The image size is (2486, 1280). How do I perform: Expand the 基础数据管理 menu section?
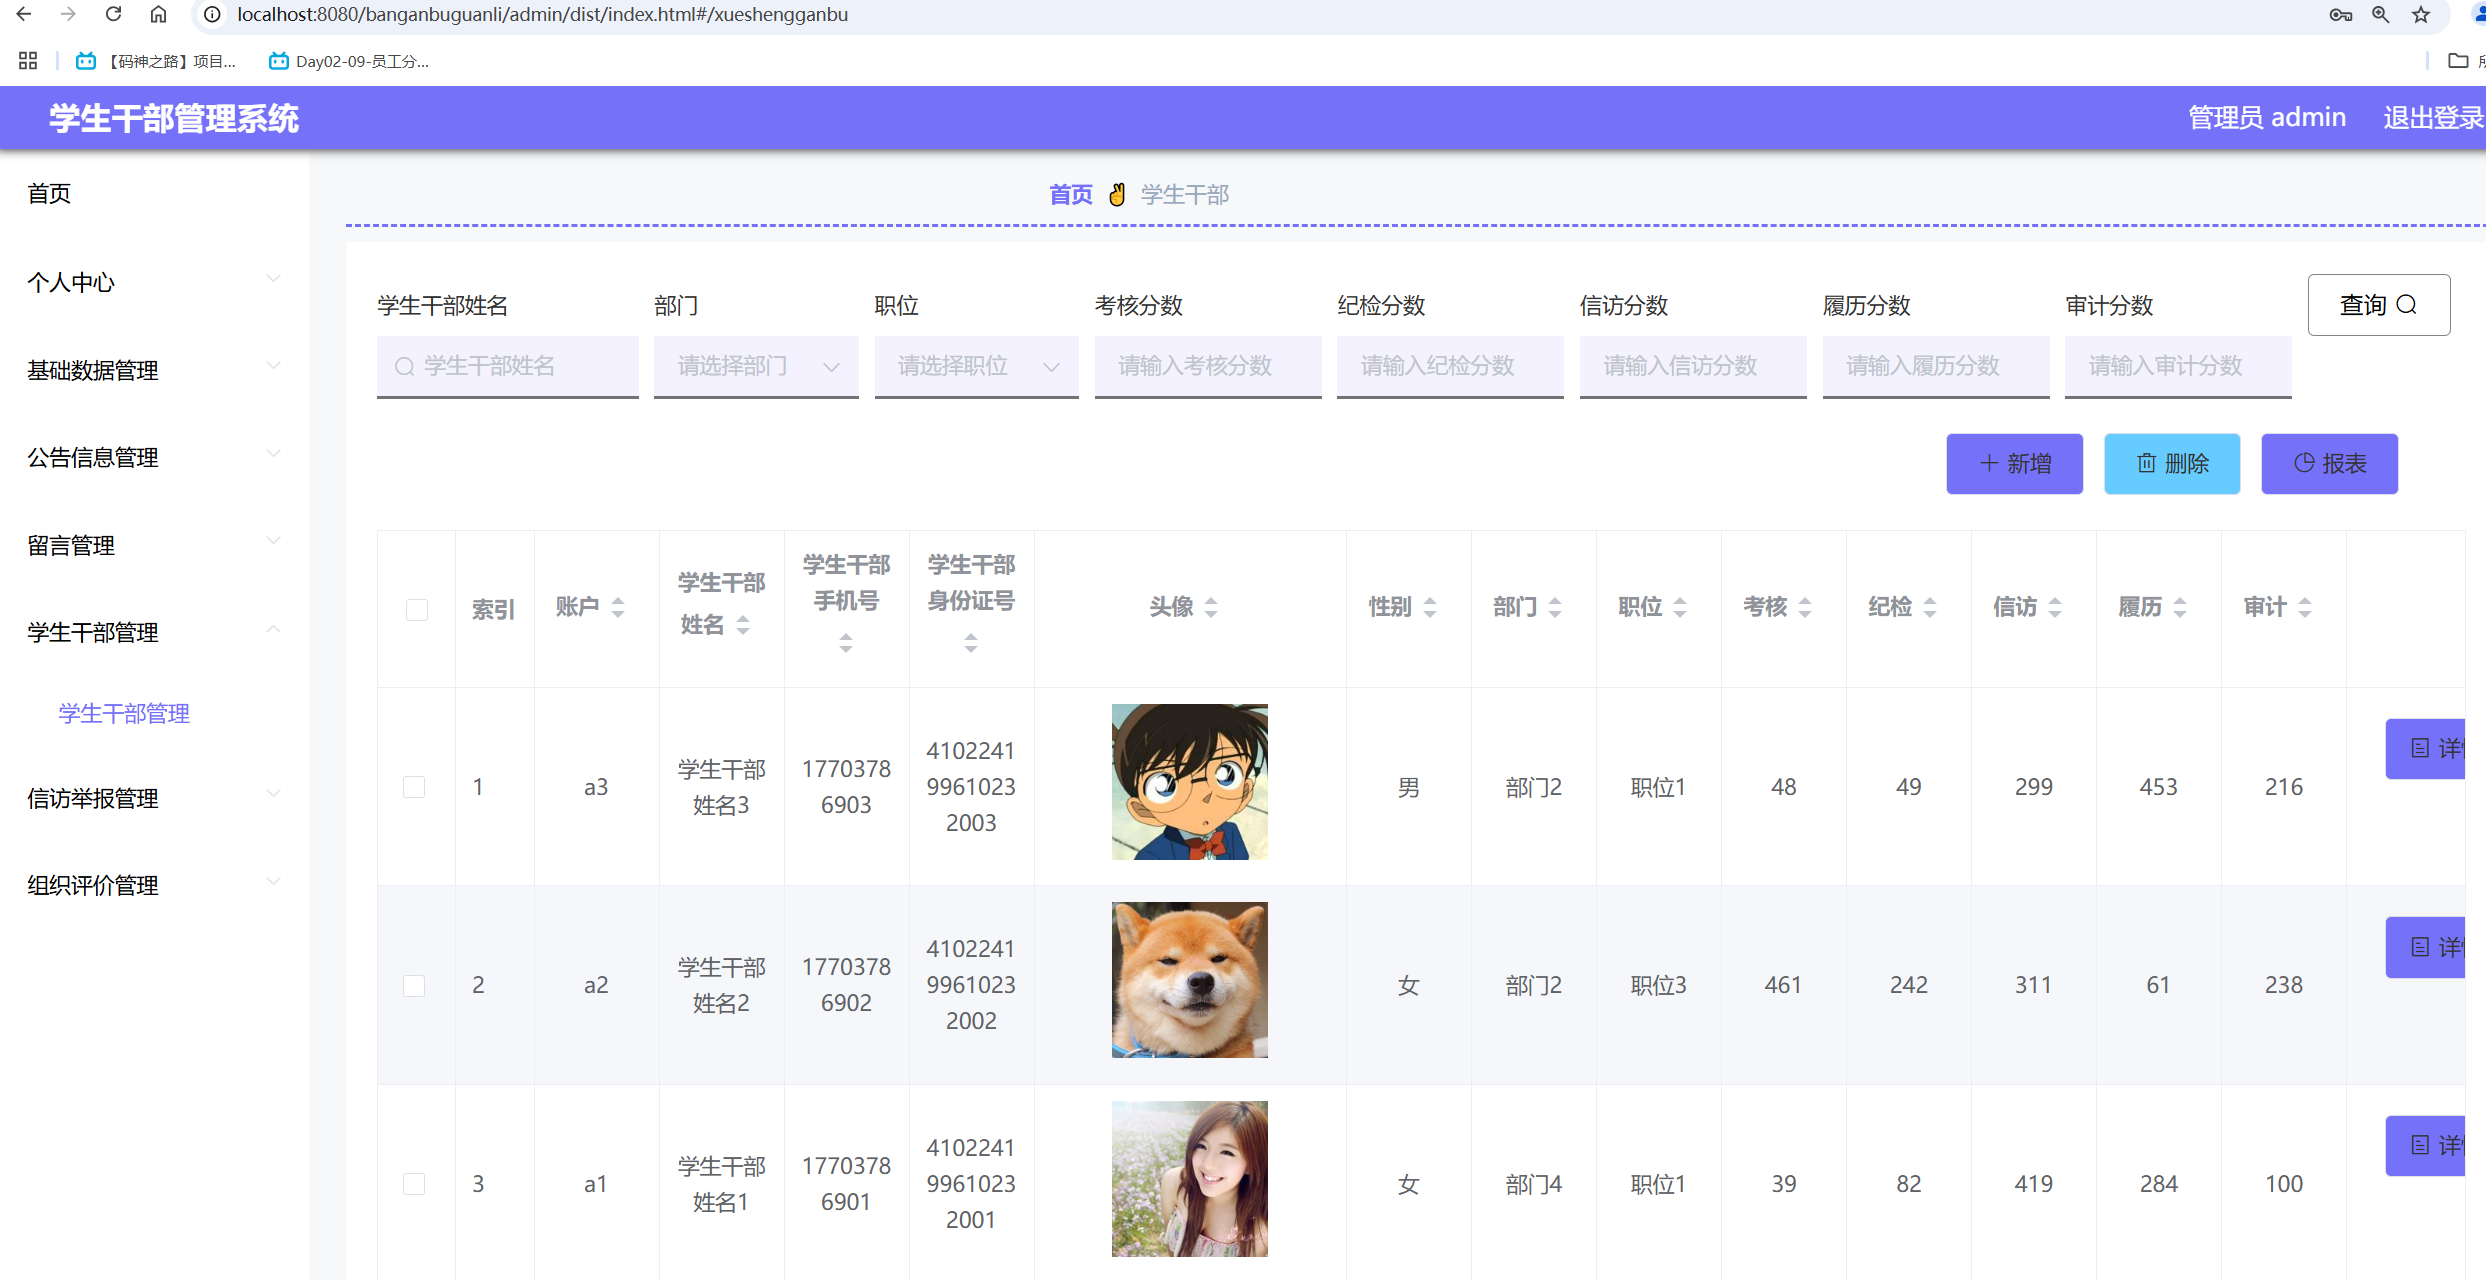92,370
